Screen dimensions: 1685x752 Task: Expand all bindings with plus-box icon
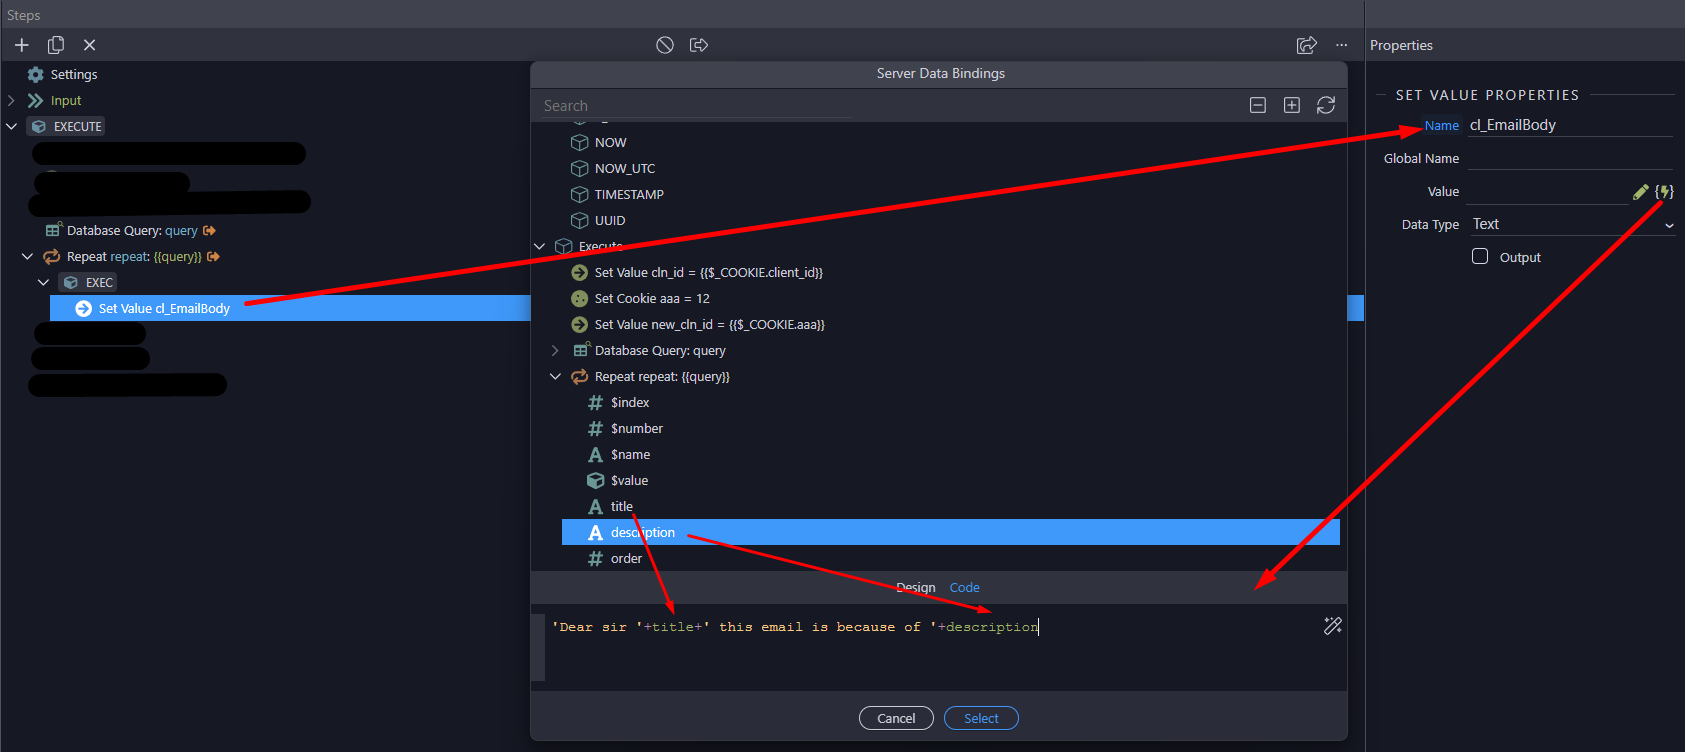pyautogui.click(x=1292, y=105)
